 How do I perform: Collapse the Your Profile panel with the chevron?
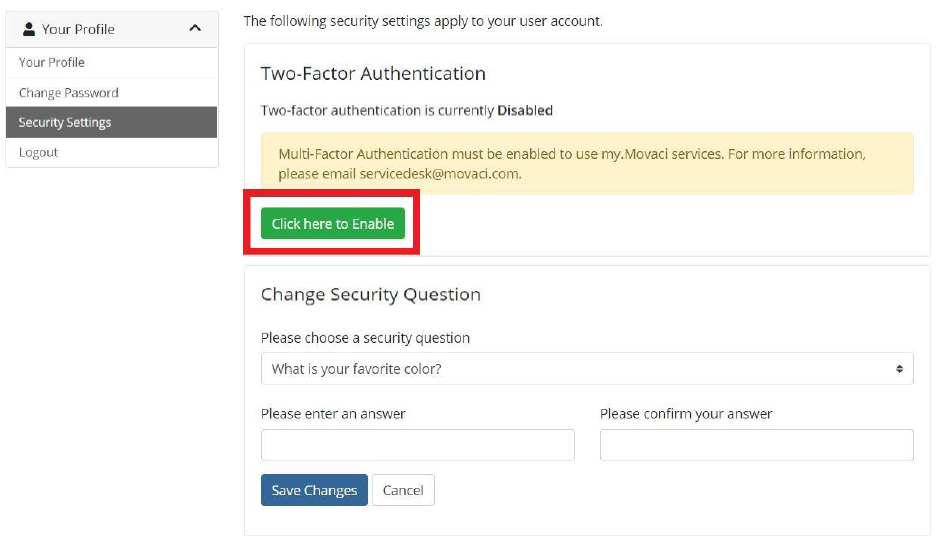click(195, 29)
